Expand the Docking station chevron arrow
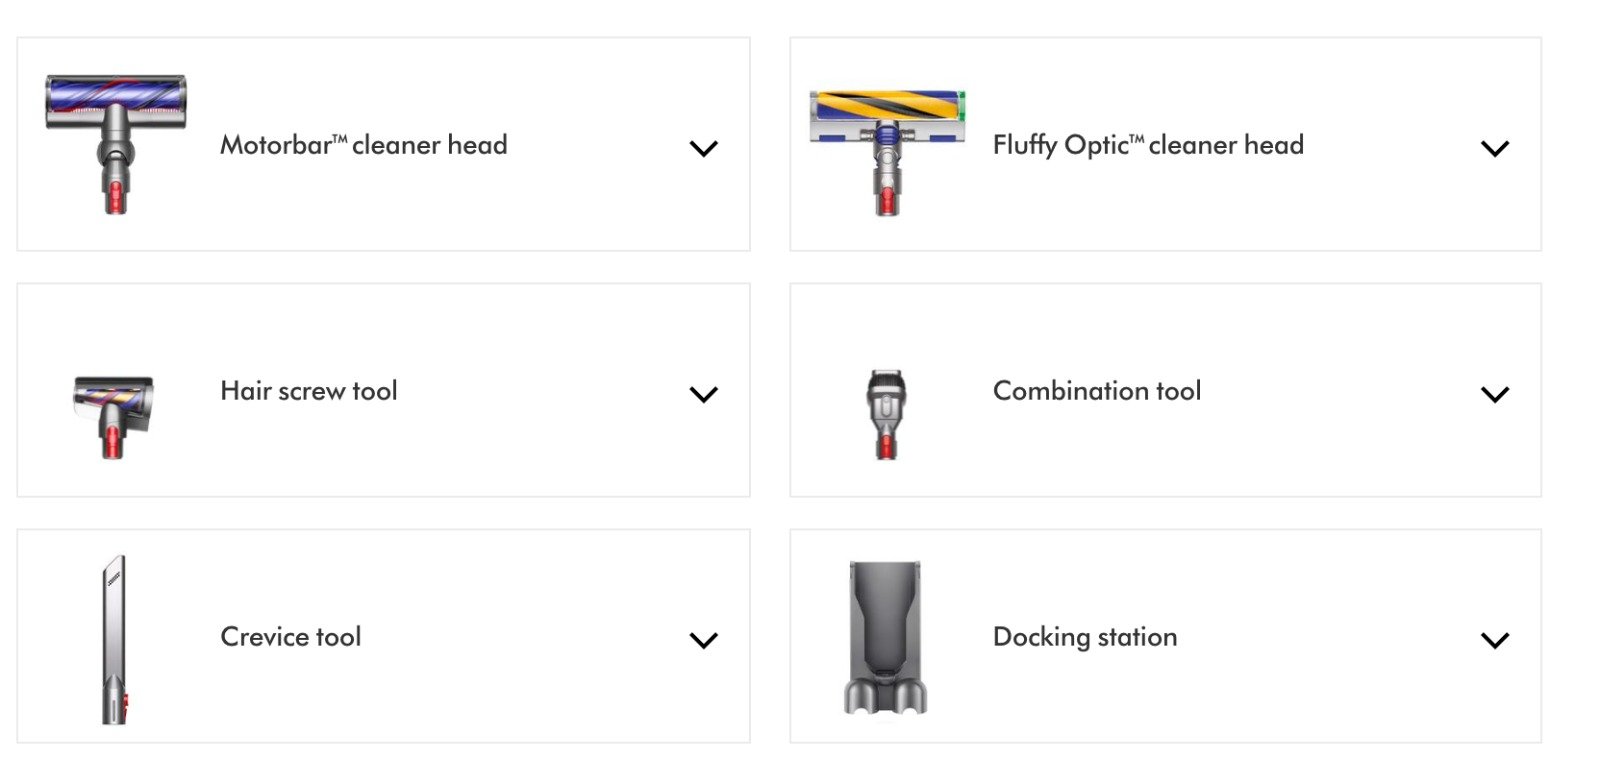Image resolution: width=1600 pixels, height=759 pixels. pos(1494,640)
